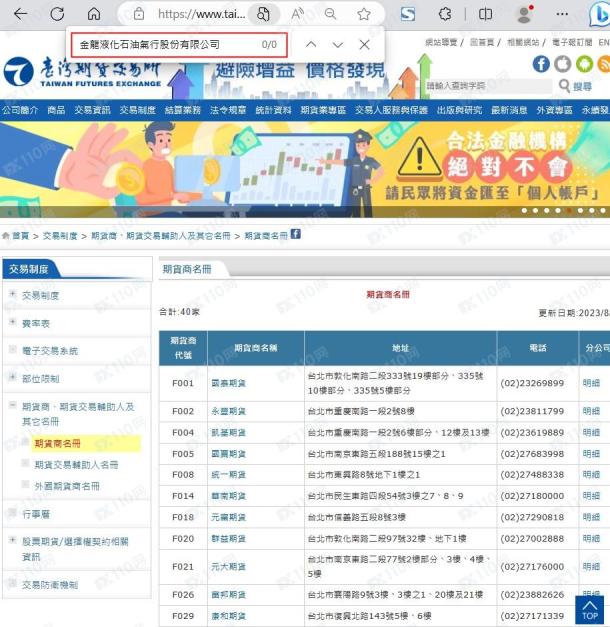Expand the 股票期貨/選擇權契約相關資訊 item
610x627 pixels.
12,540
